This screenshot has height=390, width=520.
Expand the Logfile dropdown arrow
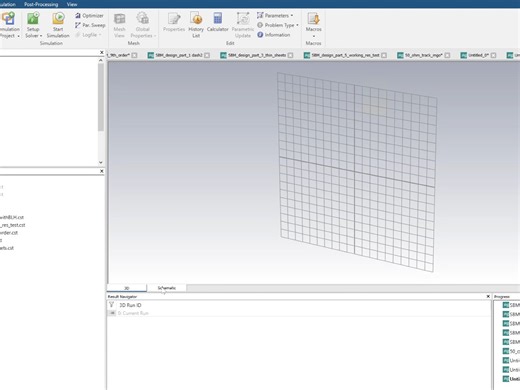click(100, 35)
